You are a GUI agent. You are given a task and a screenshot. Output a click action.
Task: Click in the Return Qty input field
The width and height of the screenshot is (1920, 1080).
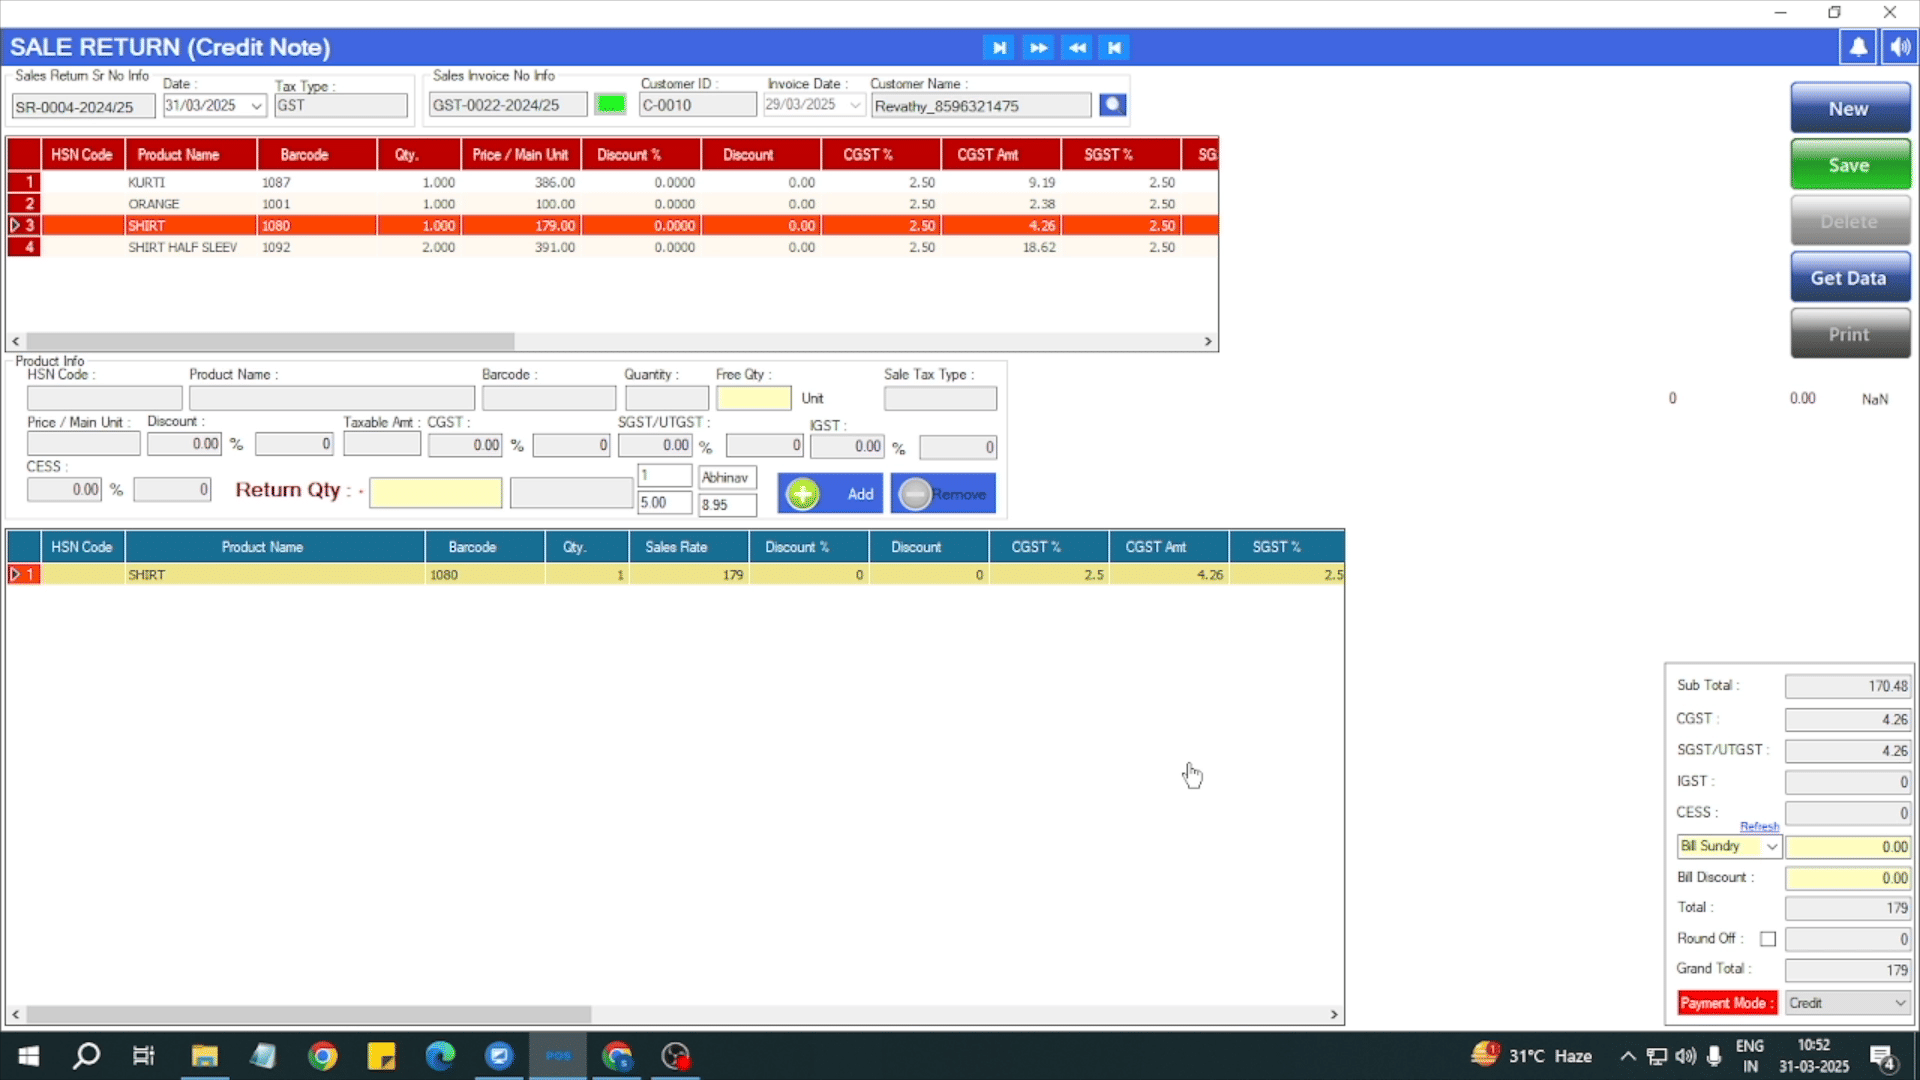[x=435, y=493]
